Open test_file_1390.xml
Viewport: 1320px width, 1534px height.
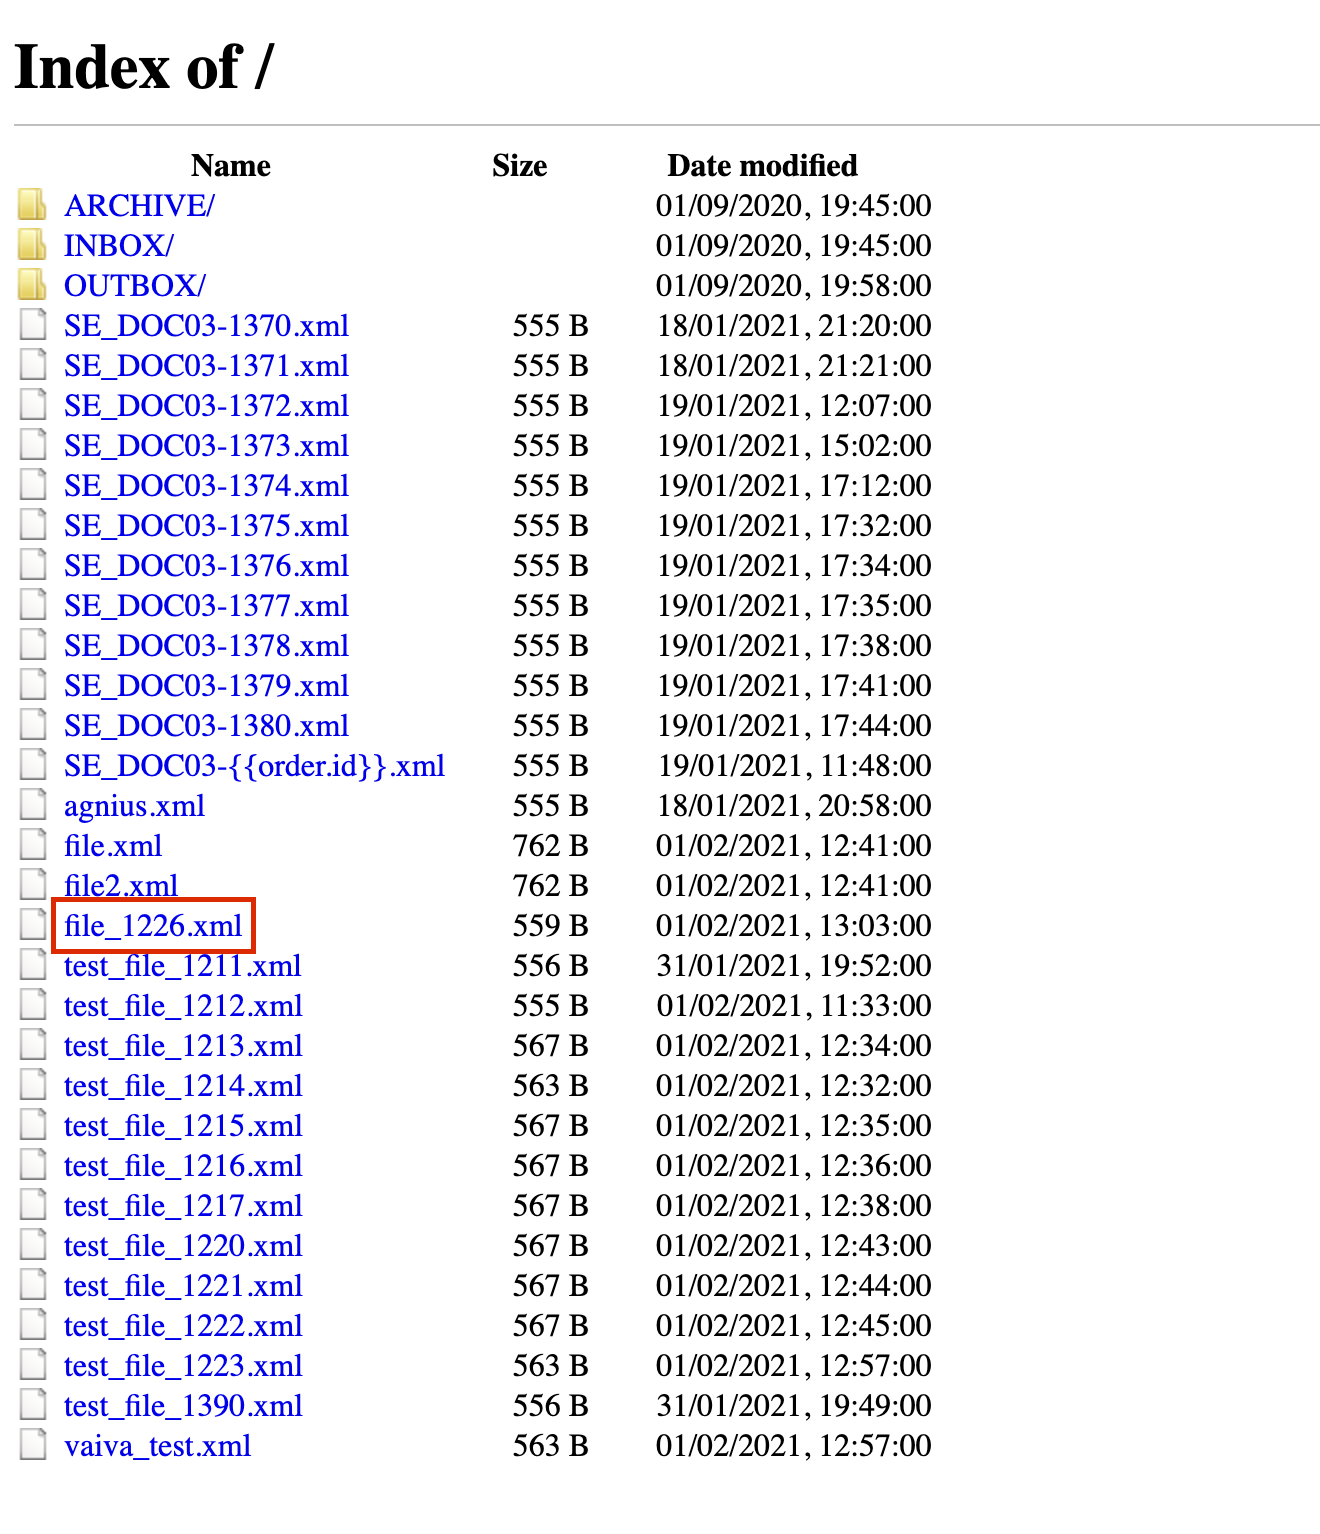[x=183, y=1406]
